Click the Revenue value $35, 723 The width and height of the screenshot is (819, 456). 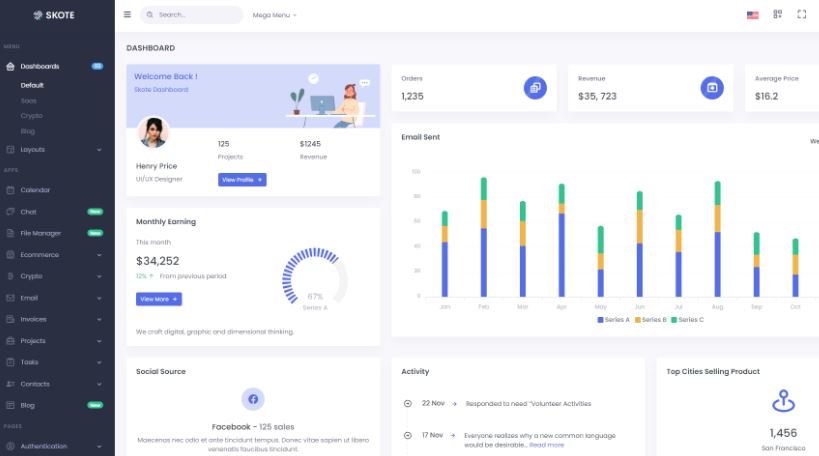point(597,96)
